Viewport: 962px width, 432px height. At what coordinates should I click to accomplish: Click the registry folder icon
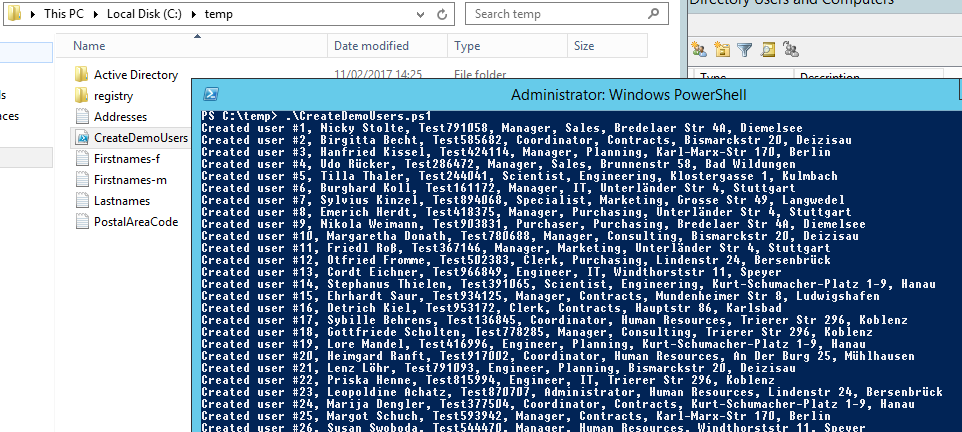(82, 96)
